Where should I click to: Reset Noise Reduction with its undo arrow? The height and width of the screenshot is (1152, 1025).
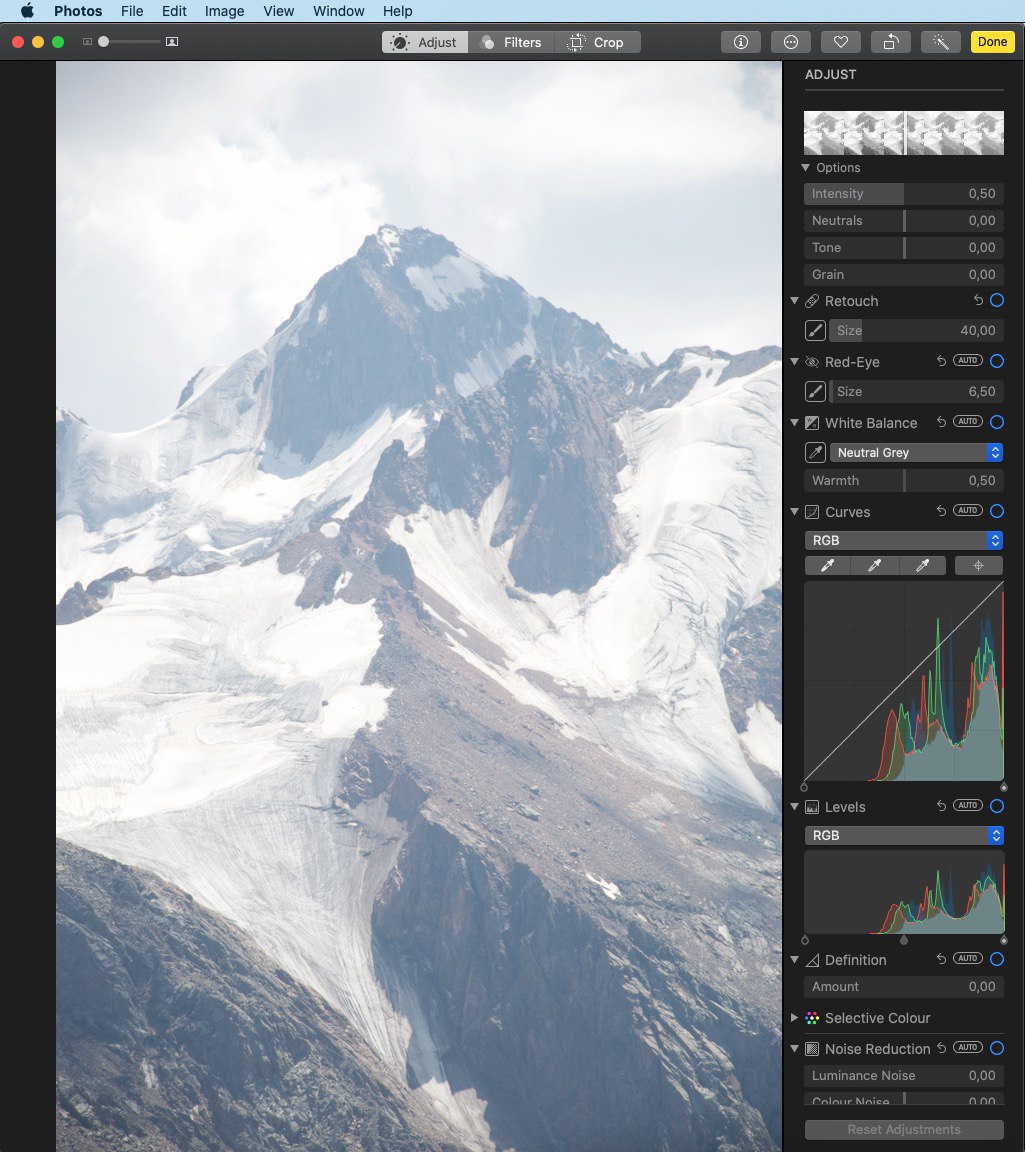pyautogui.click(x=941, y=1048)
